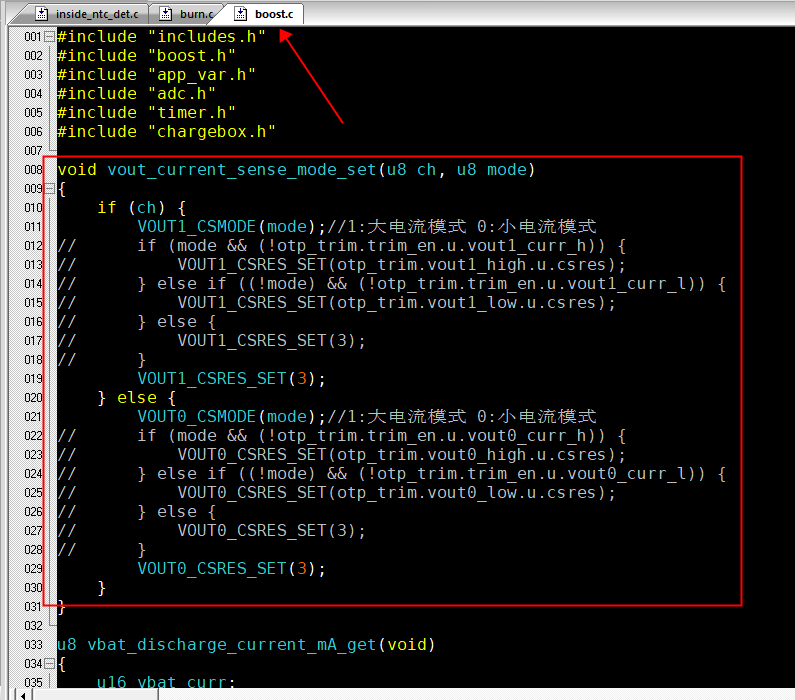Screen dimensions: 795x700
Task: Click line number 033 in the gutter
Action: pyautogui.click(x=33, y=645)
